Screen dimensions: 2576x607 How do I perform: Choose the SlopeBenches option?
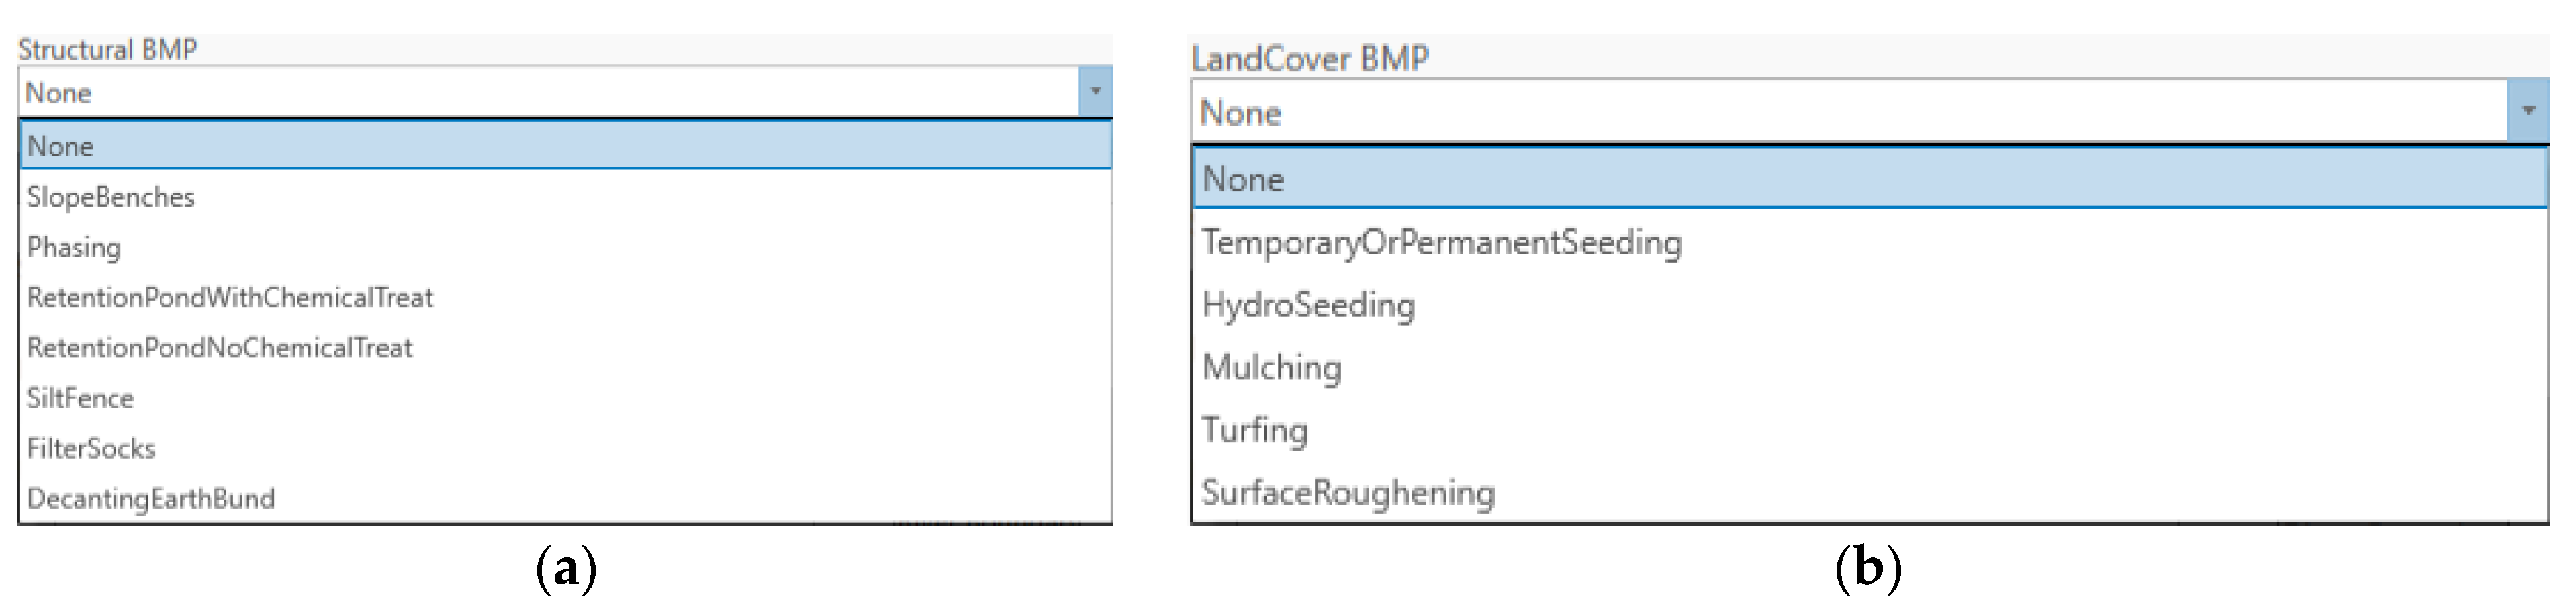(111, 197)
